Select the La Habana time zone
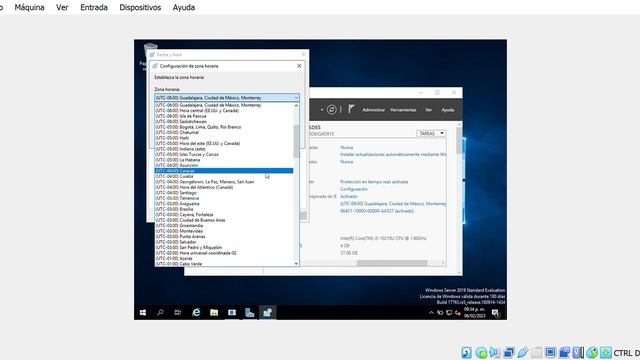The width and height of the screenshot is (640, 360). (224, 160)
